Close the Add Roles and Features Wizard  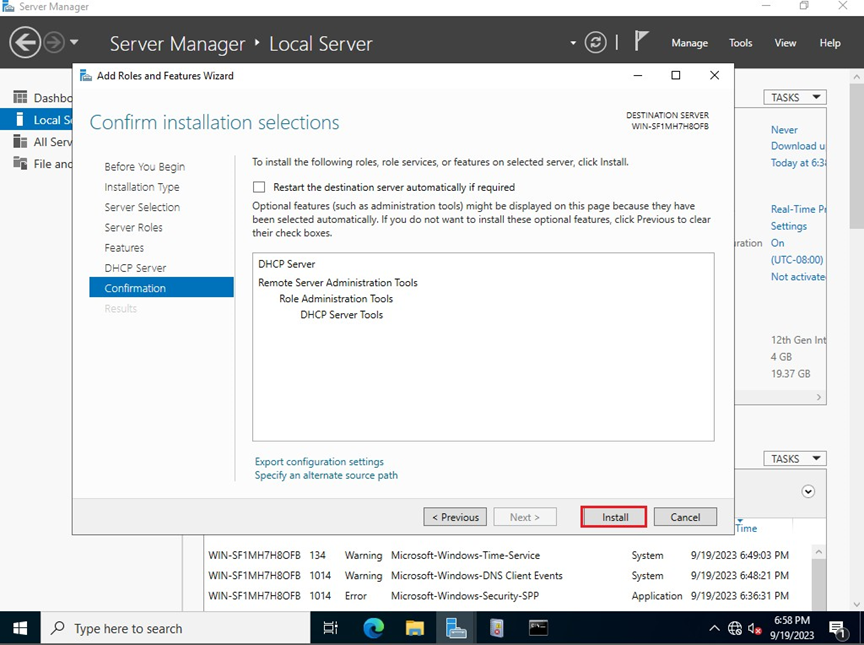point(714,75)
